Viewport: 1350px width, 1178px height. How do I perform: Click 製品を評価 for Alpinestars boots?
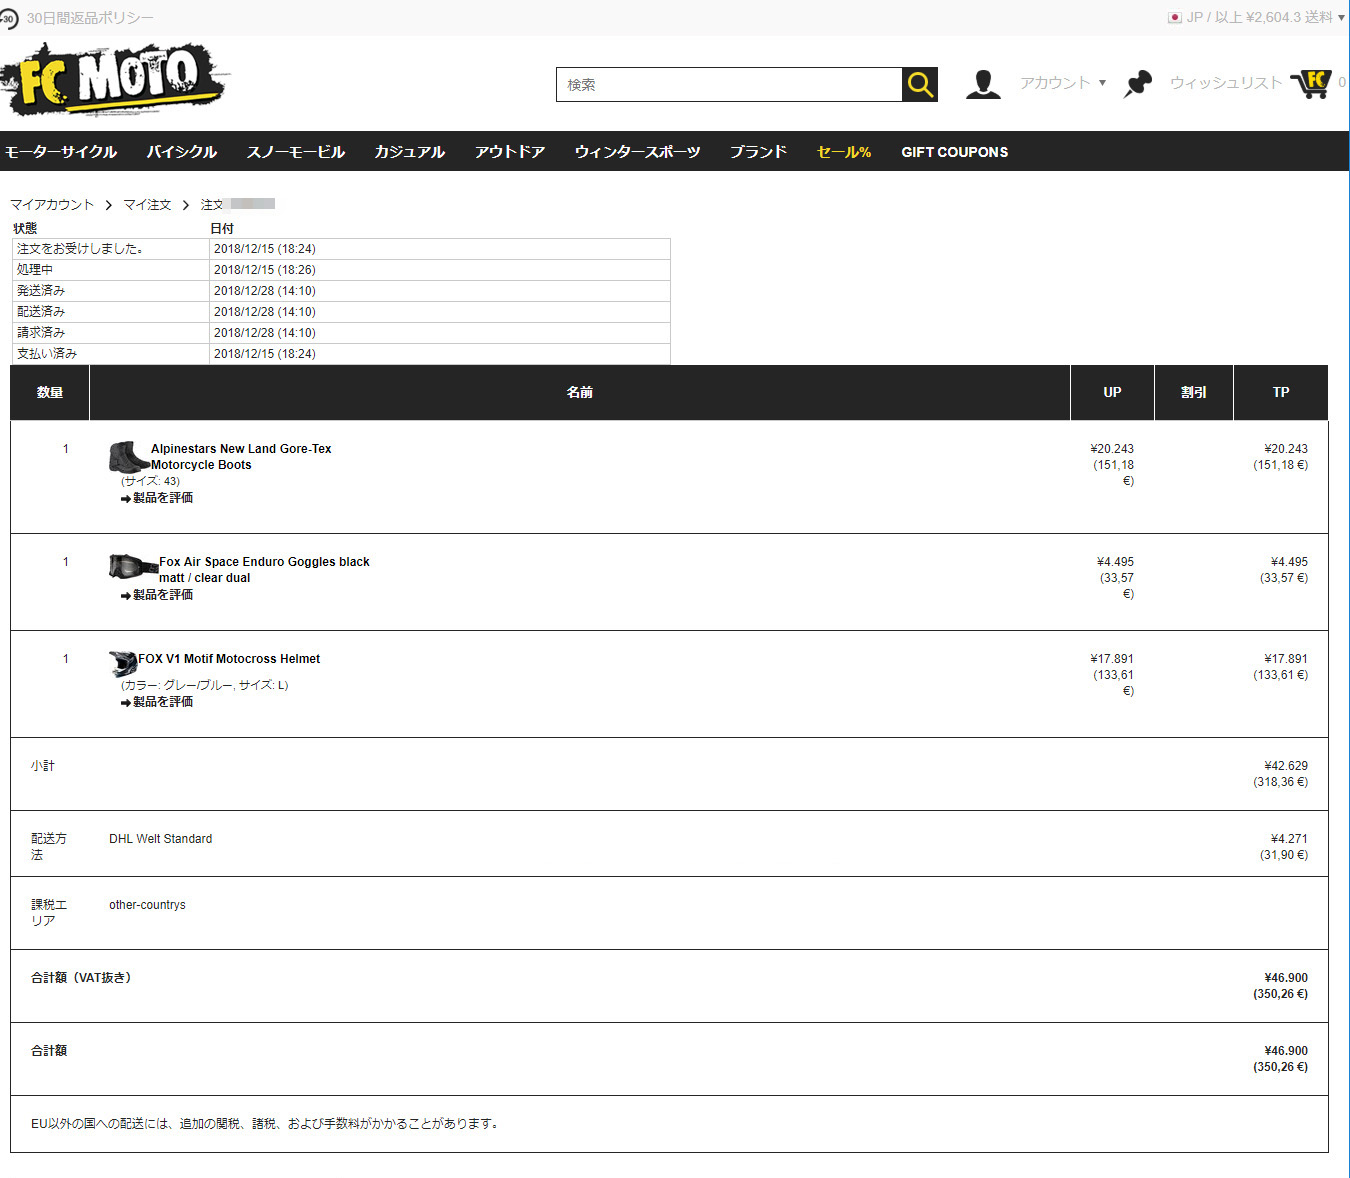[x=157, y=498]
